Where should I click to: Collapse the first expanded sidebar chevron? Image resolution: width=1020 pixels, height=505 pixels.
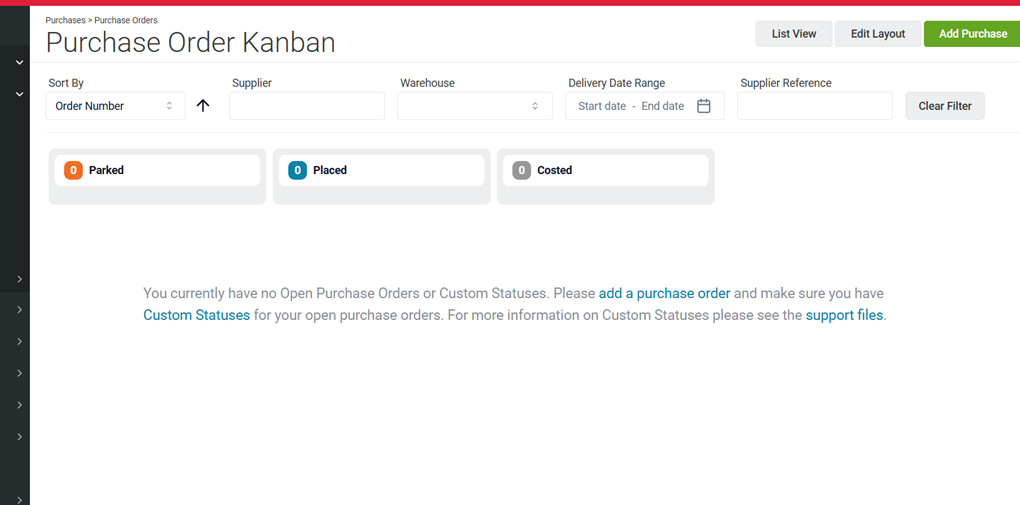coord(20,62)
